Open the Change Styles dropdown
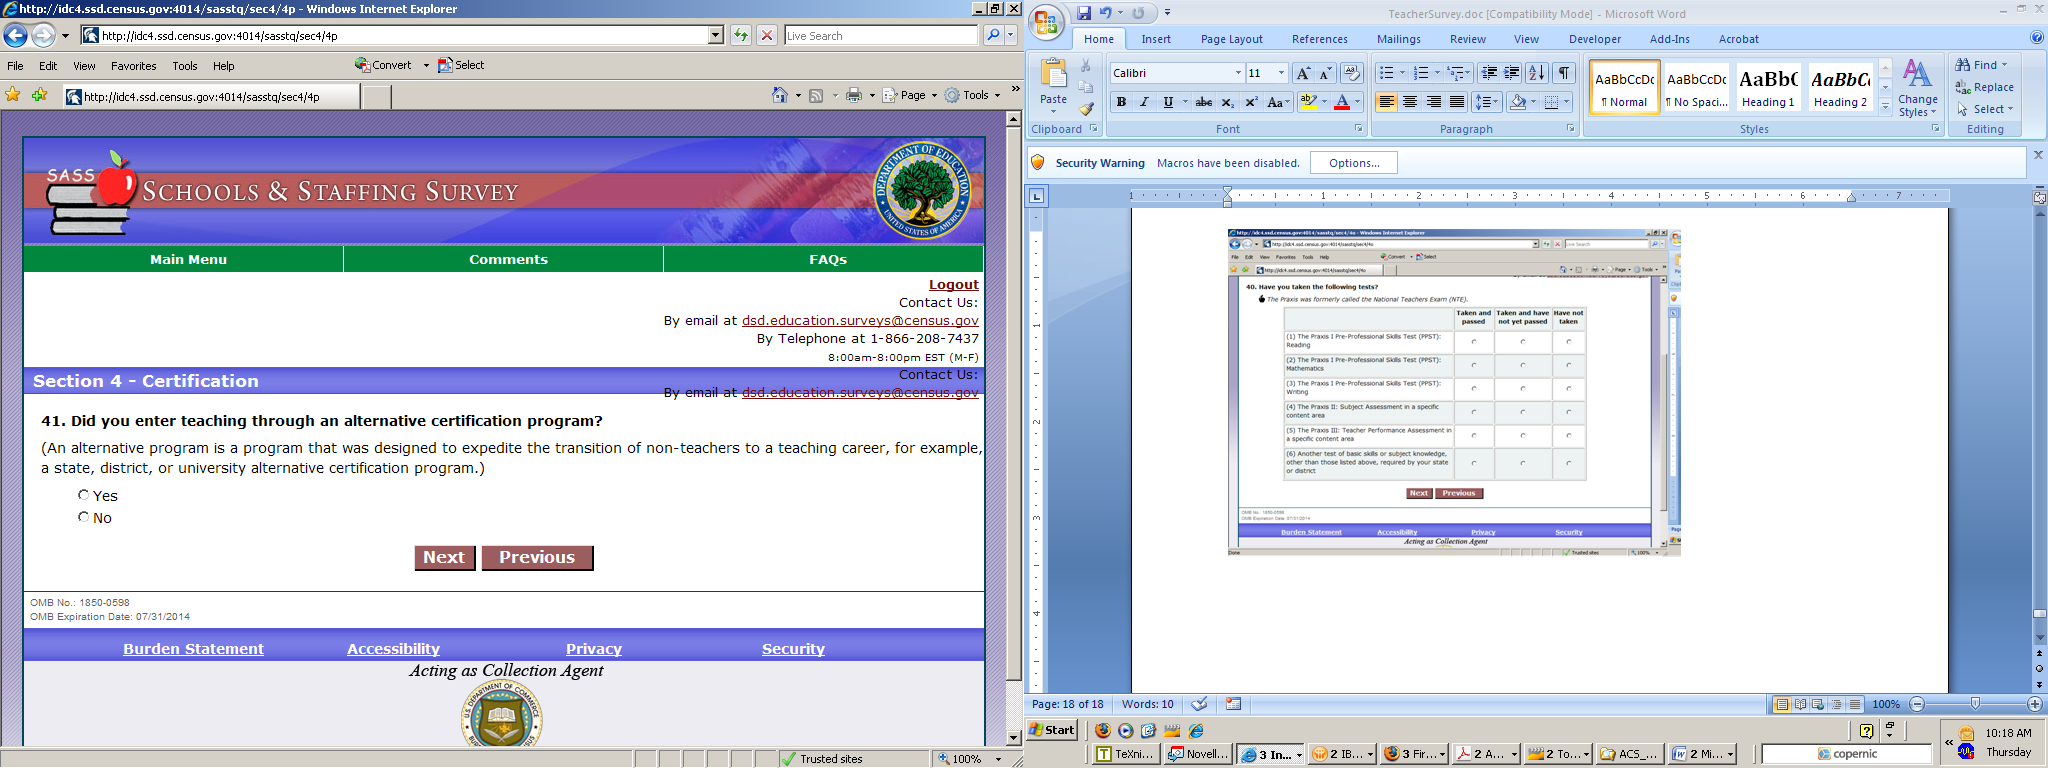This screenshot has width=2048, height=768. tap(1917, 88)
